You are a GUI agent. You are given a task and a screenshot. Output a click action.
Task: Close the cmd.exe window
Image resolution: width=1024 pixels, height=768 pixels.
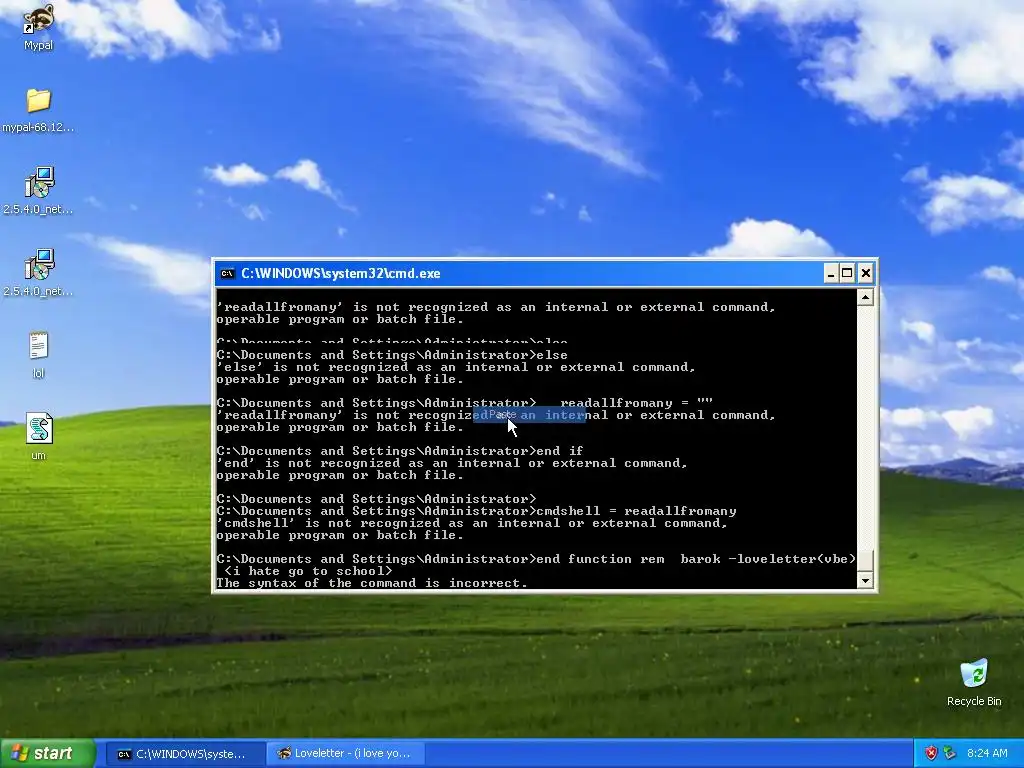tap(865, 274)
